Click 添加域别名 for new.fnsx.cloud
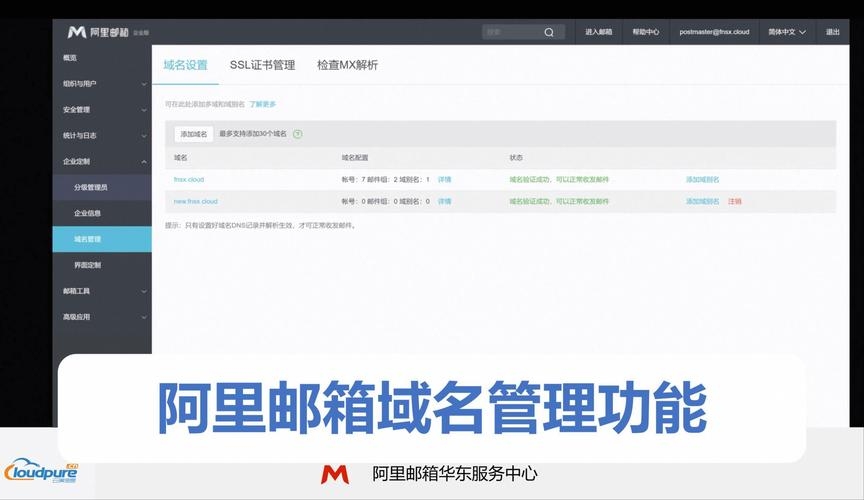 [x=703, y=202]
